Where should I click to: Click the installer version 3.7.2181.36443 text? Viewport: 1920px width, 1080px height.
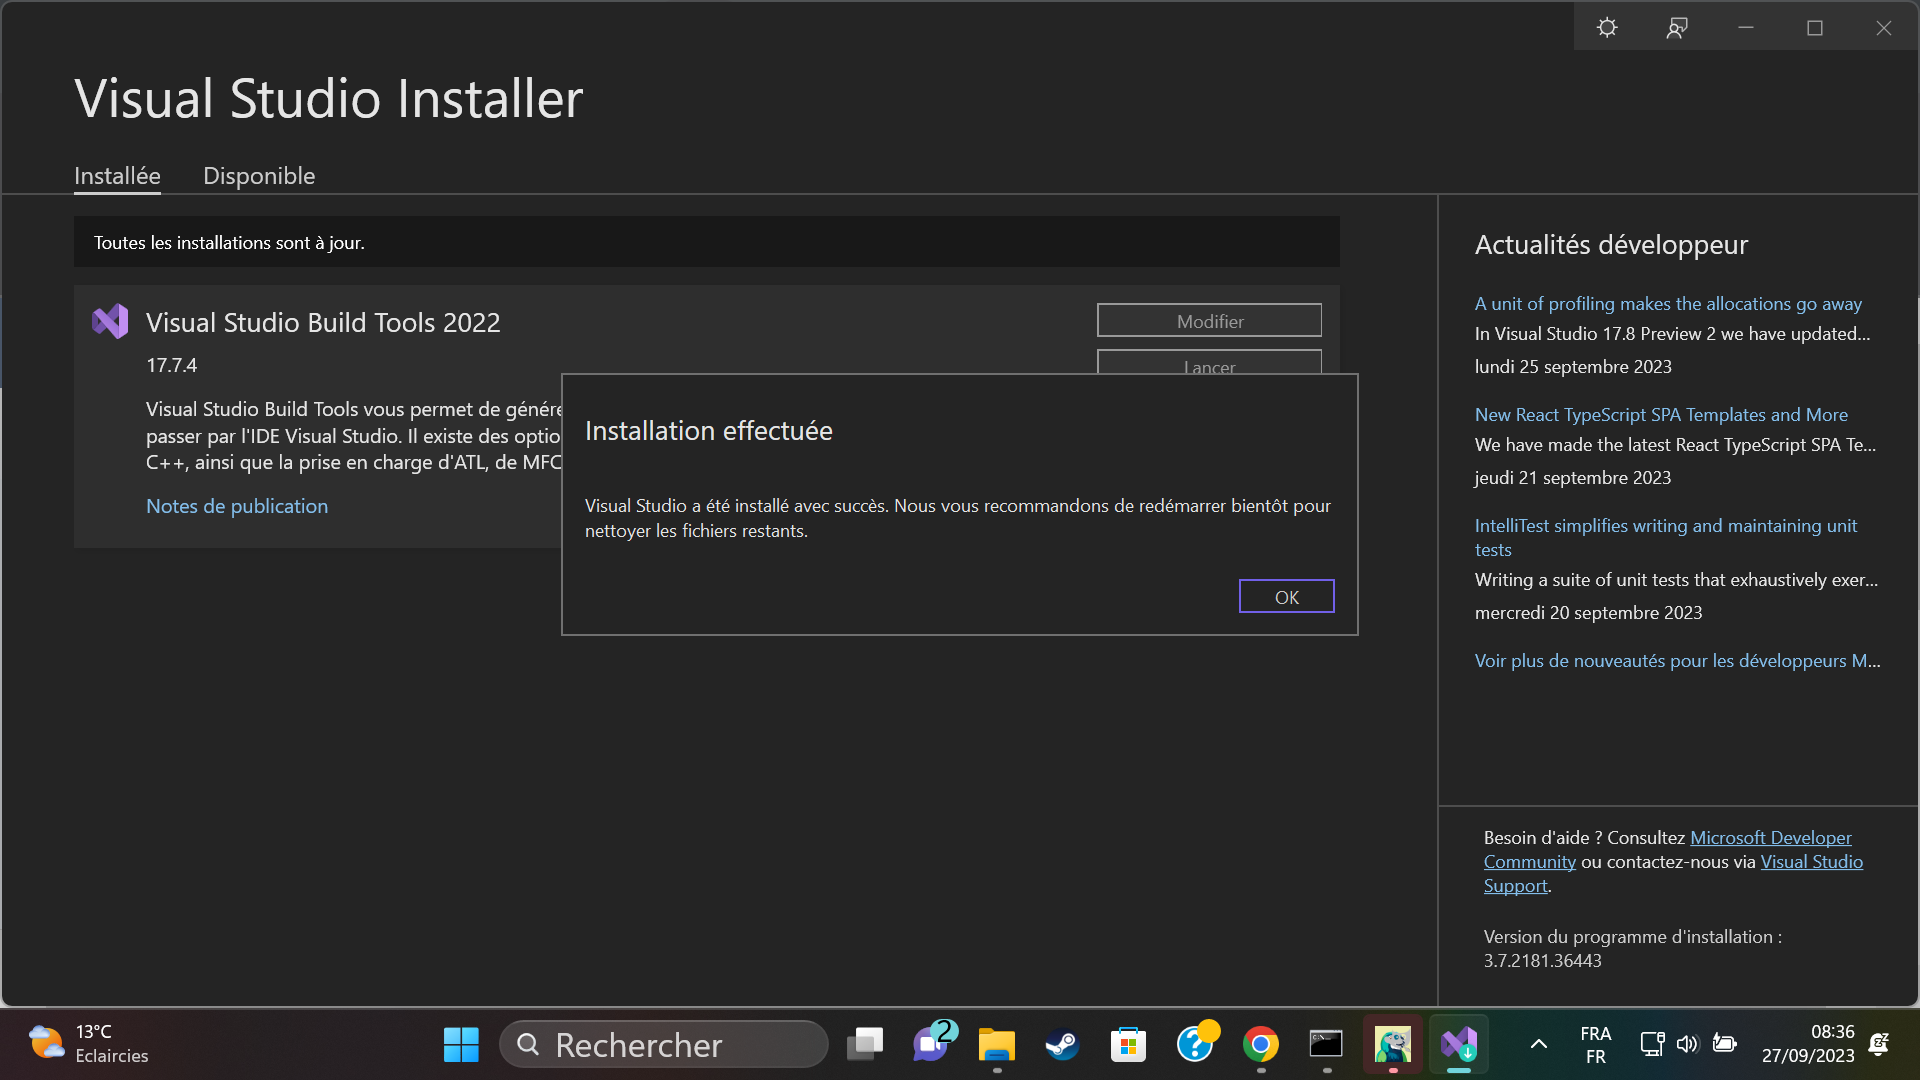1542,961
